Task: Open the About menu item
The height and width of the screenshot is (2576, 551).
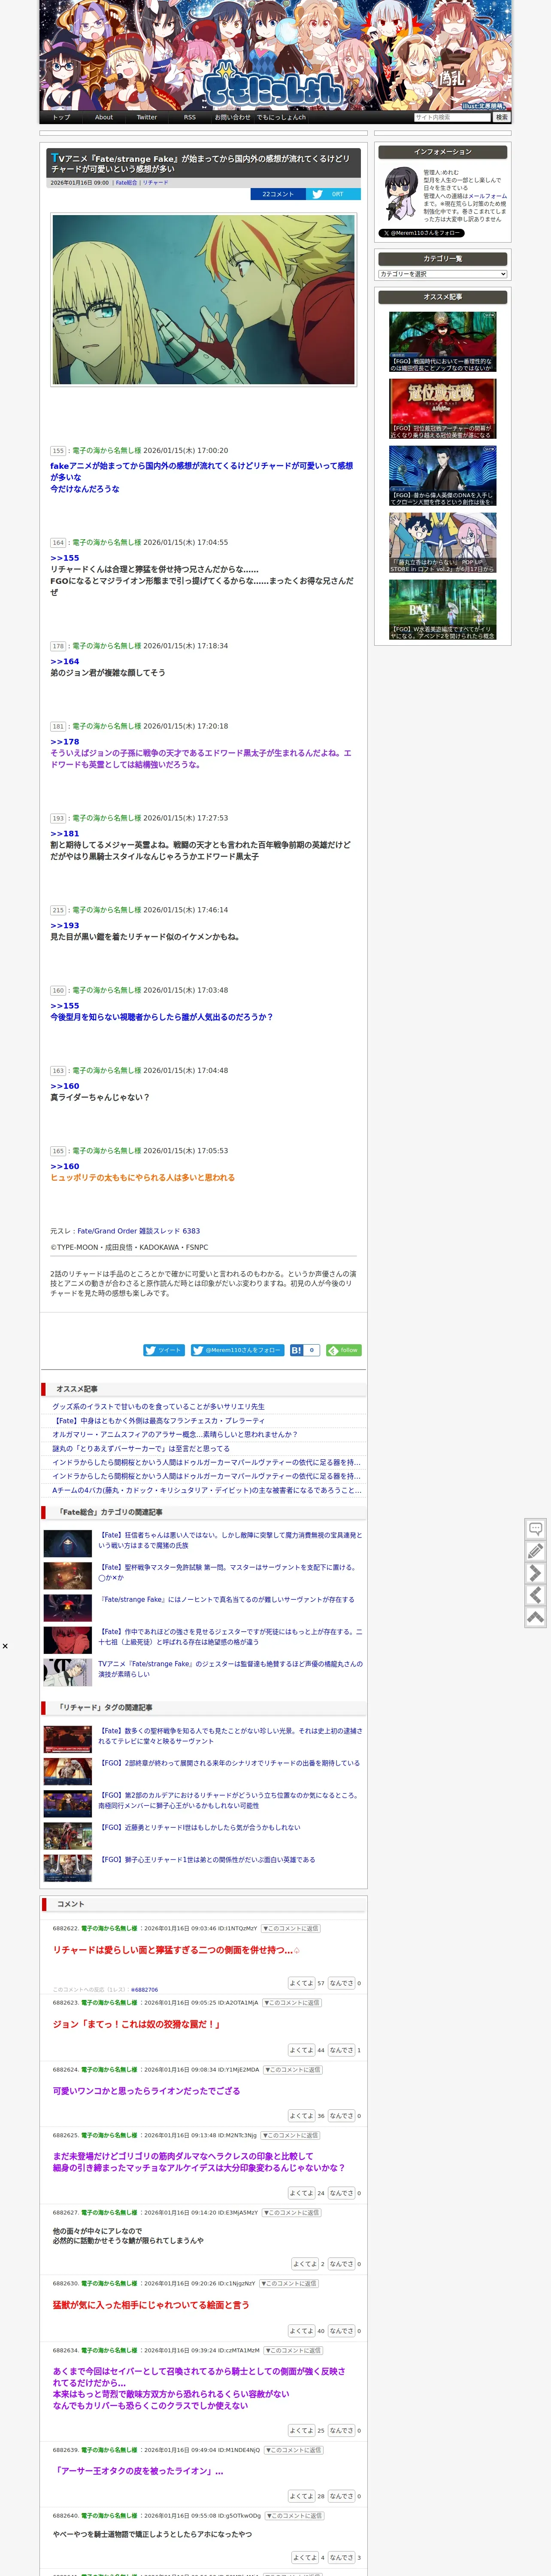Action: (104, 117)
